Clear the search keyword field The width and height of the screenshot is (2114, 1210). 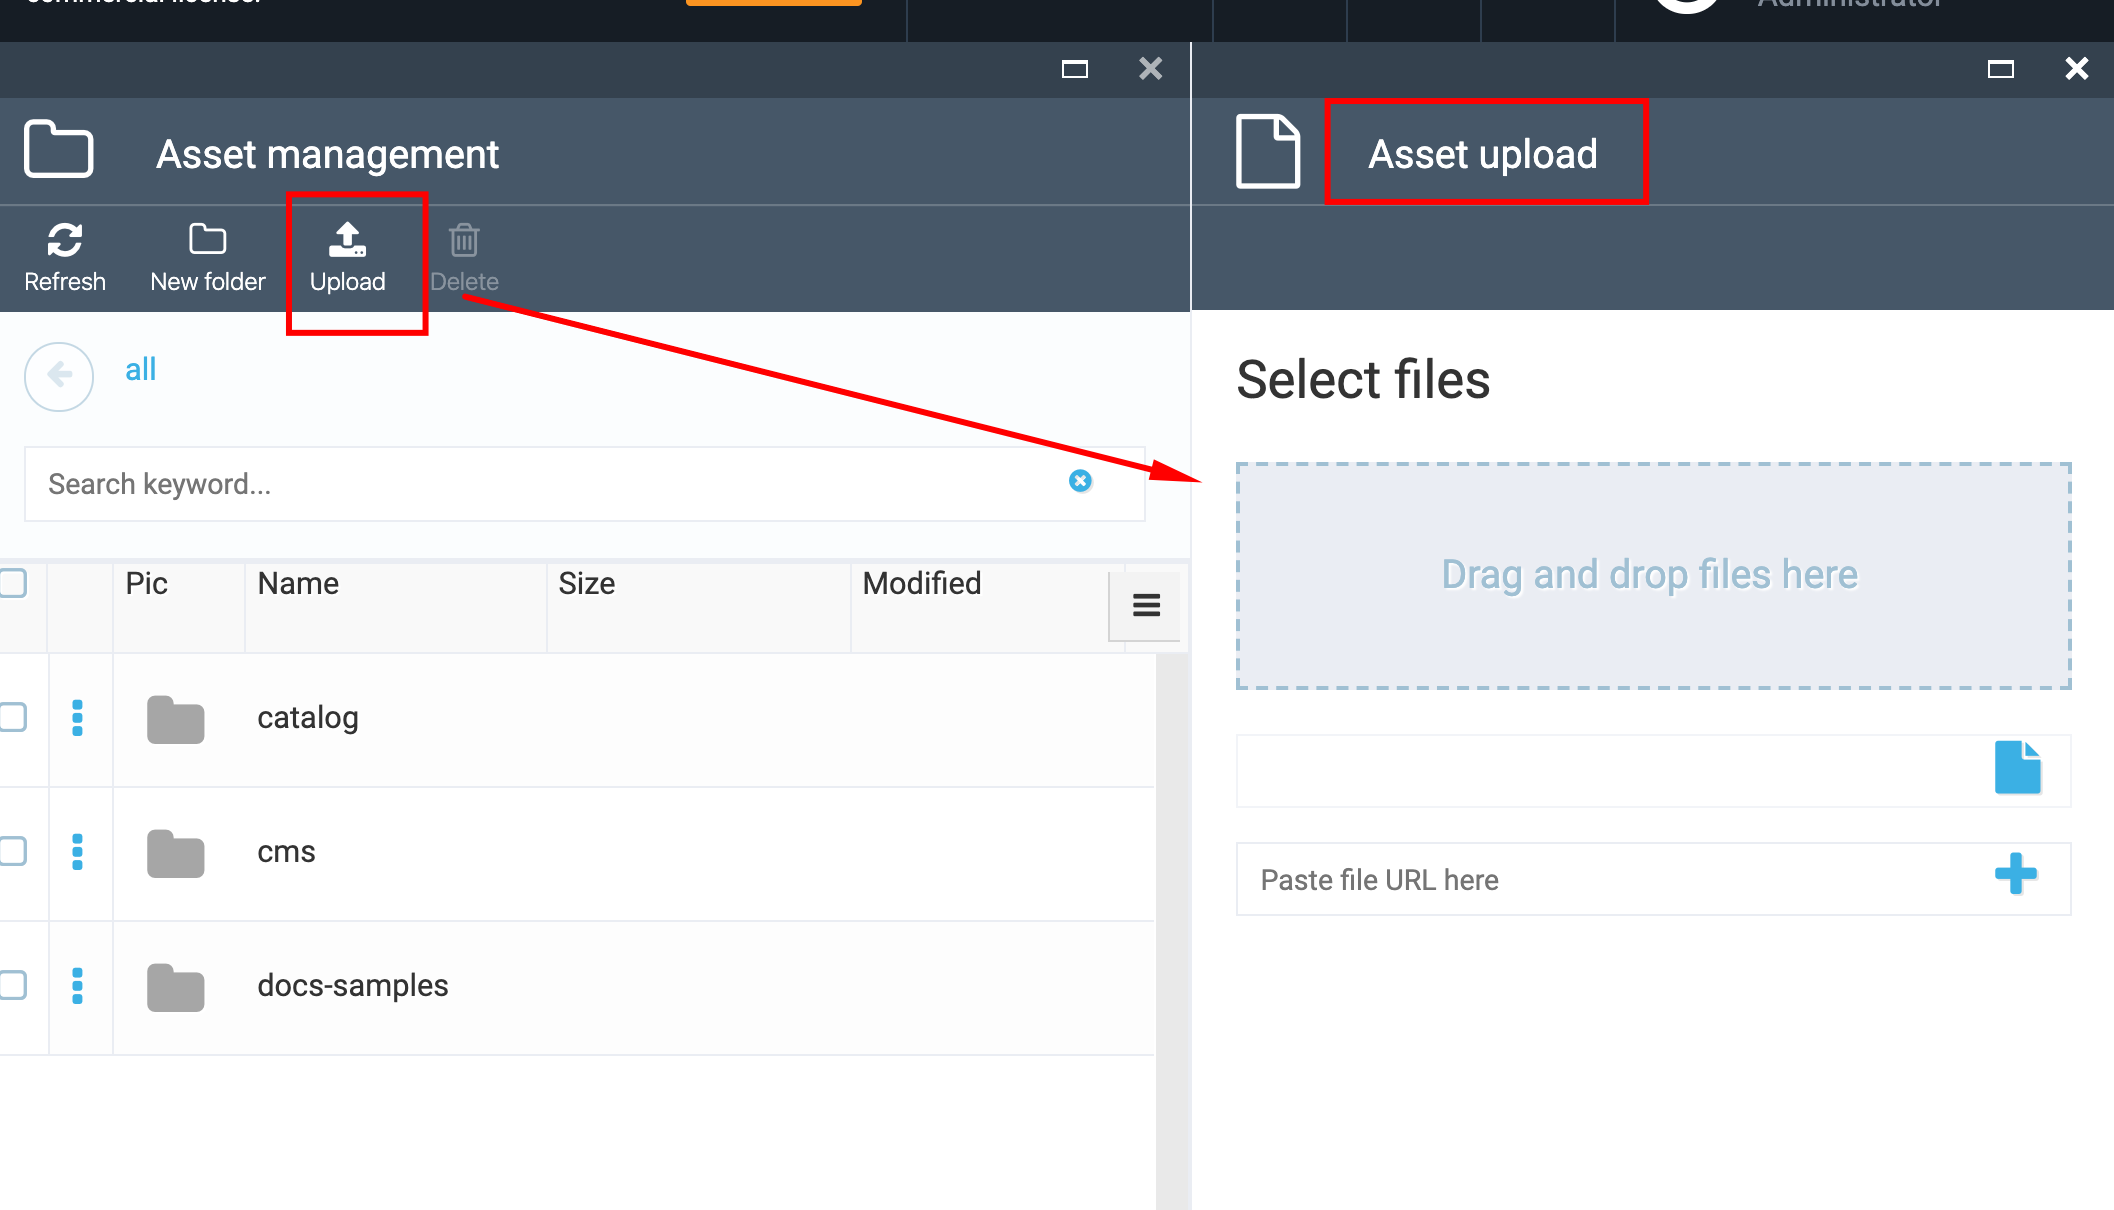[1080, 481]
